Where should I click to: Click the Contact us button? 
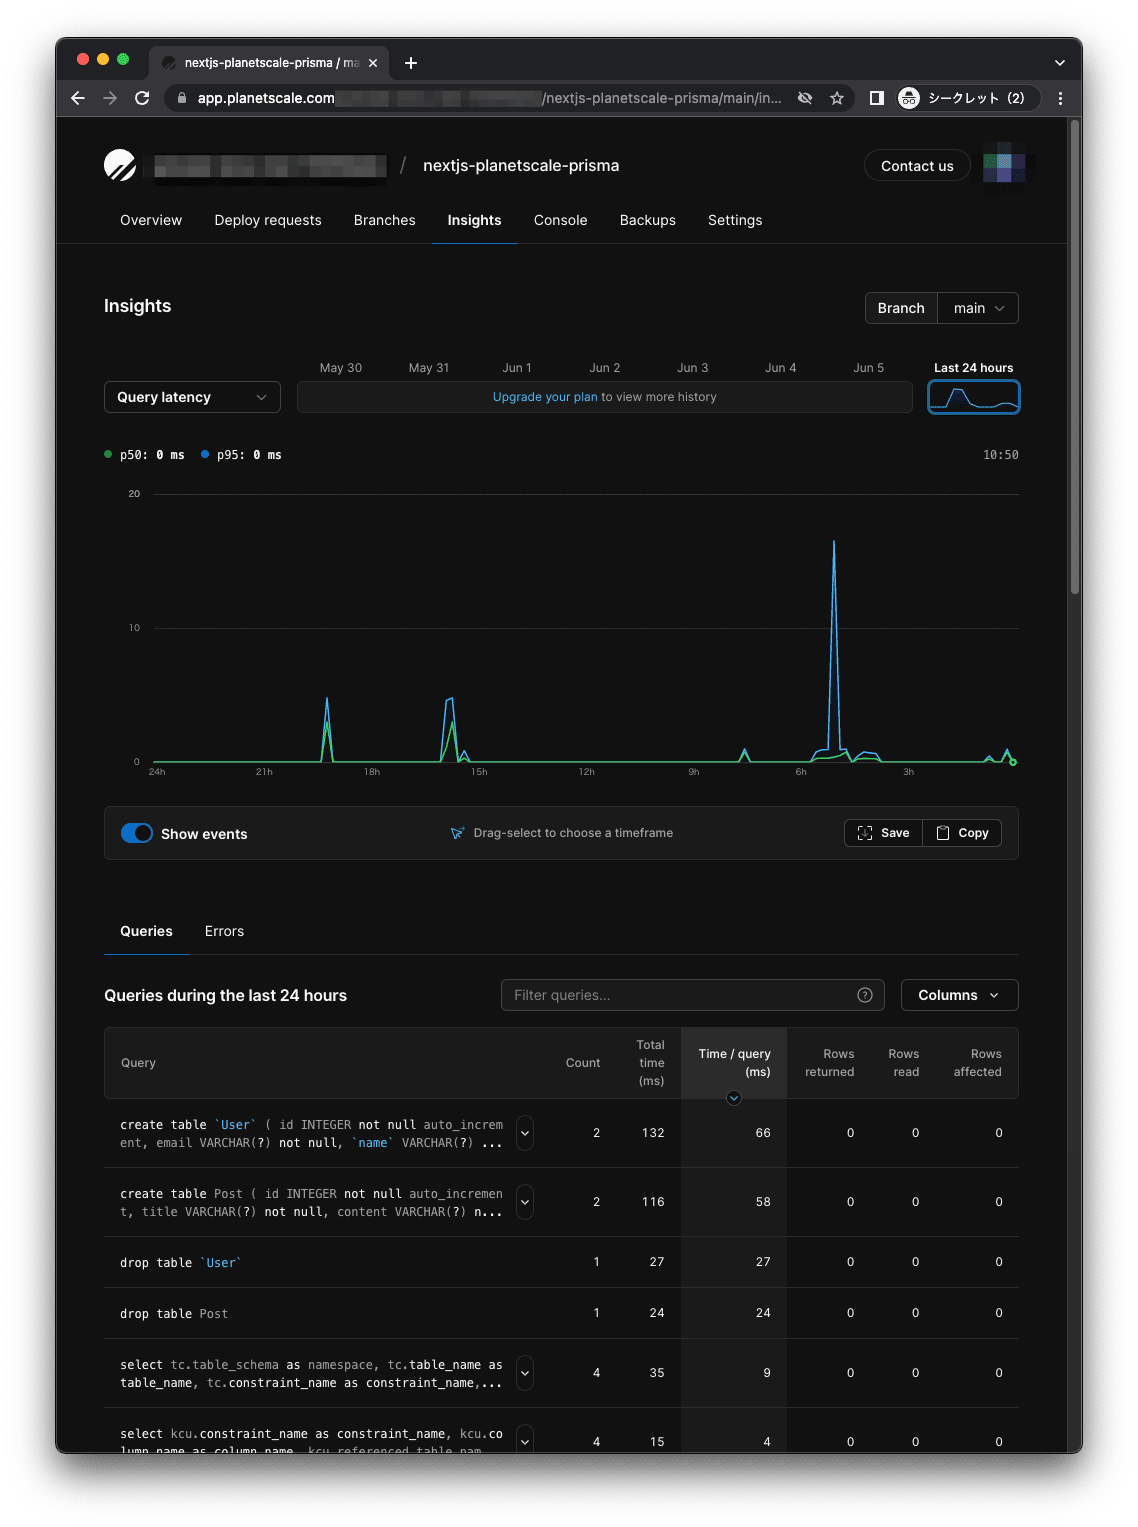(917, 166)
